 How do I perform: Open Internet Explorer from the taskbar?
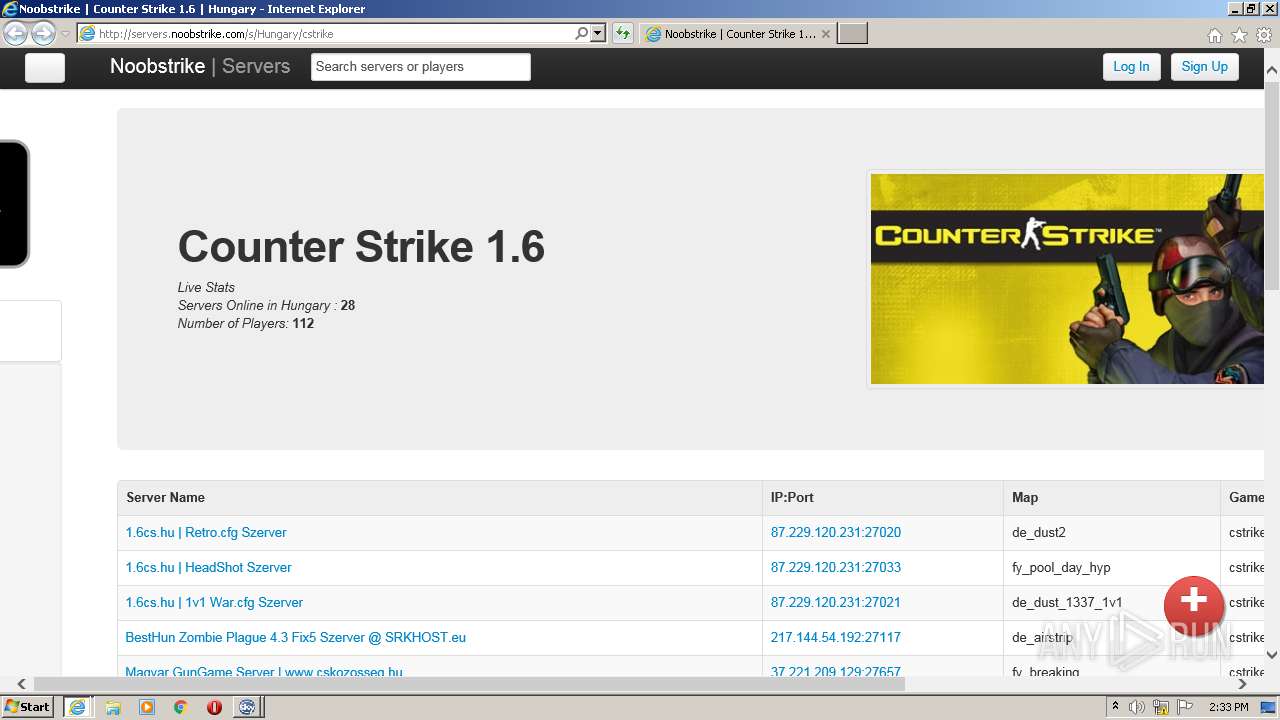(77, 707)
